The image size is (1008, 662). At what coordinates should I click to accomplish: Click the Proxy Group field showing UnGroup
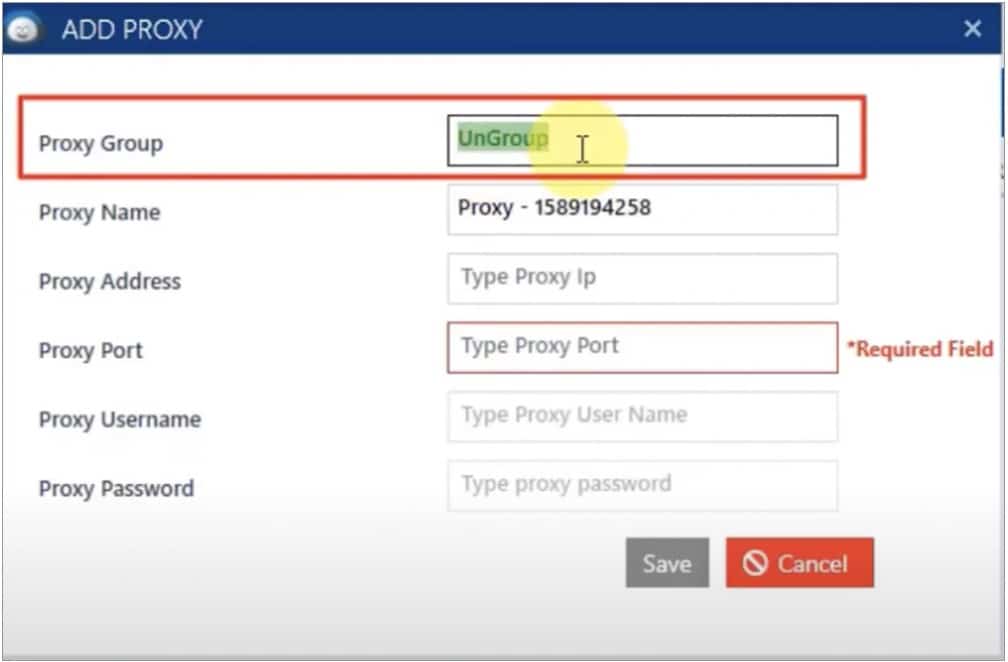point(642,140)
